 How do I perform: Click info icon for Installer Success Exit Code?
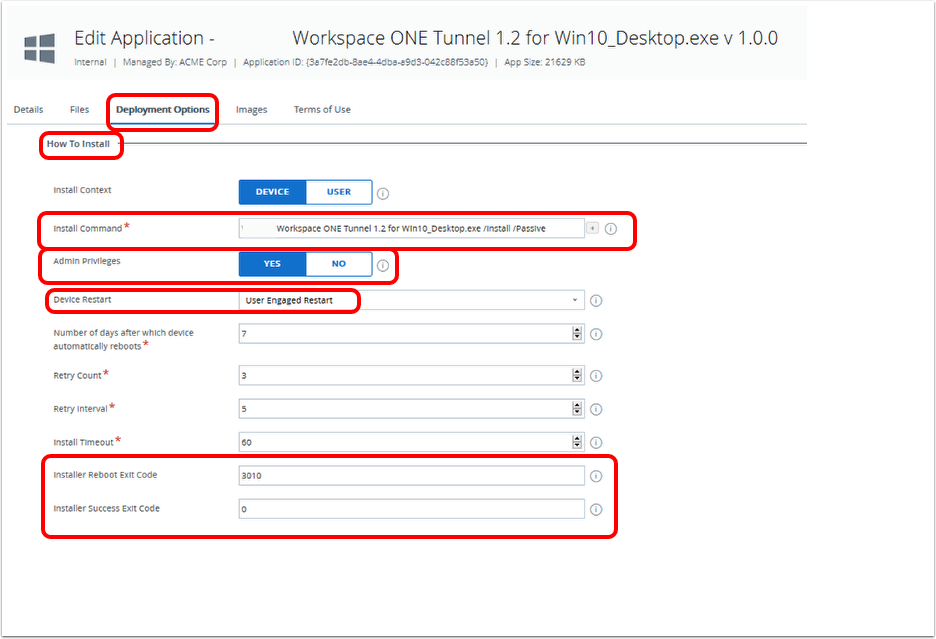[x=596, y=509]
